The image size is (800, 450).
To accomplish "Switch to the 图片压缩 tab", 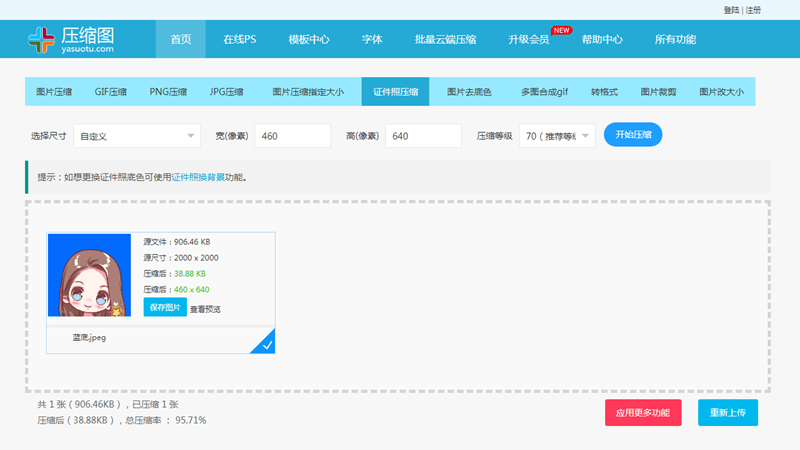I will (54, 92).
